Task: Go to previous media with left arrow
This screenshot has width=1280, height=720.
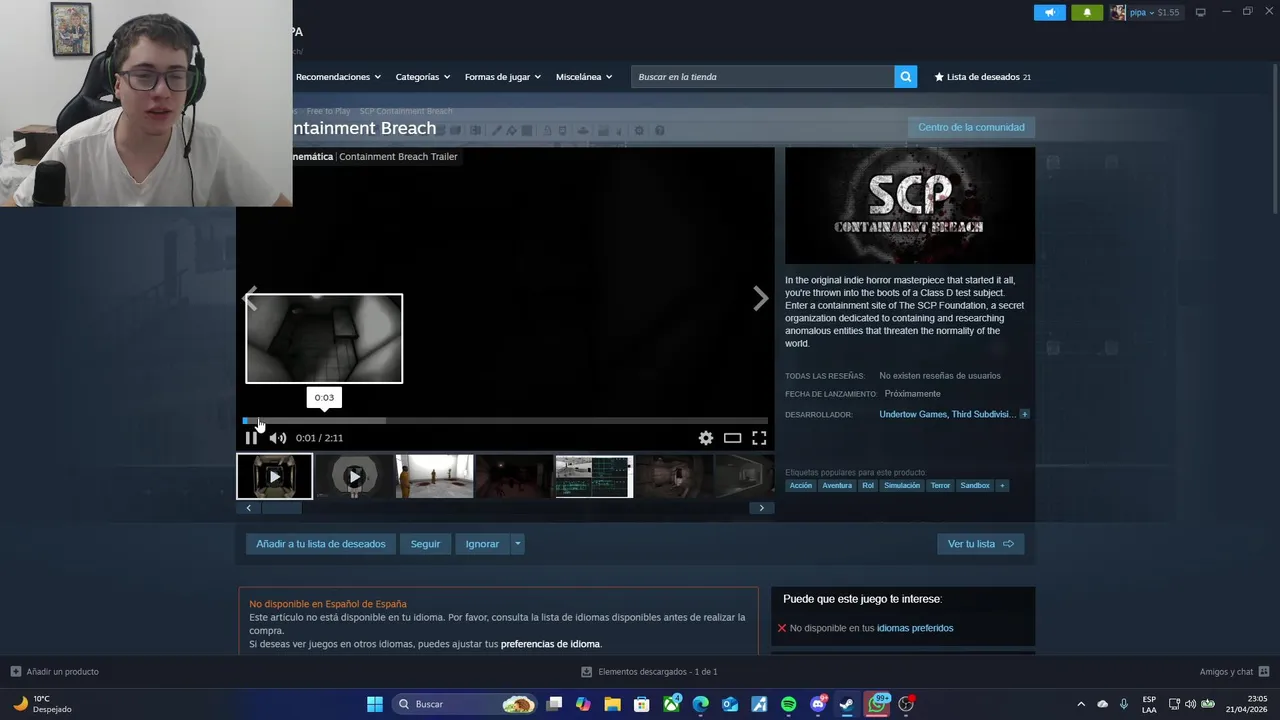Action: click(251, 298)
